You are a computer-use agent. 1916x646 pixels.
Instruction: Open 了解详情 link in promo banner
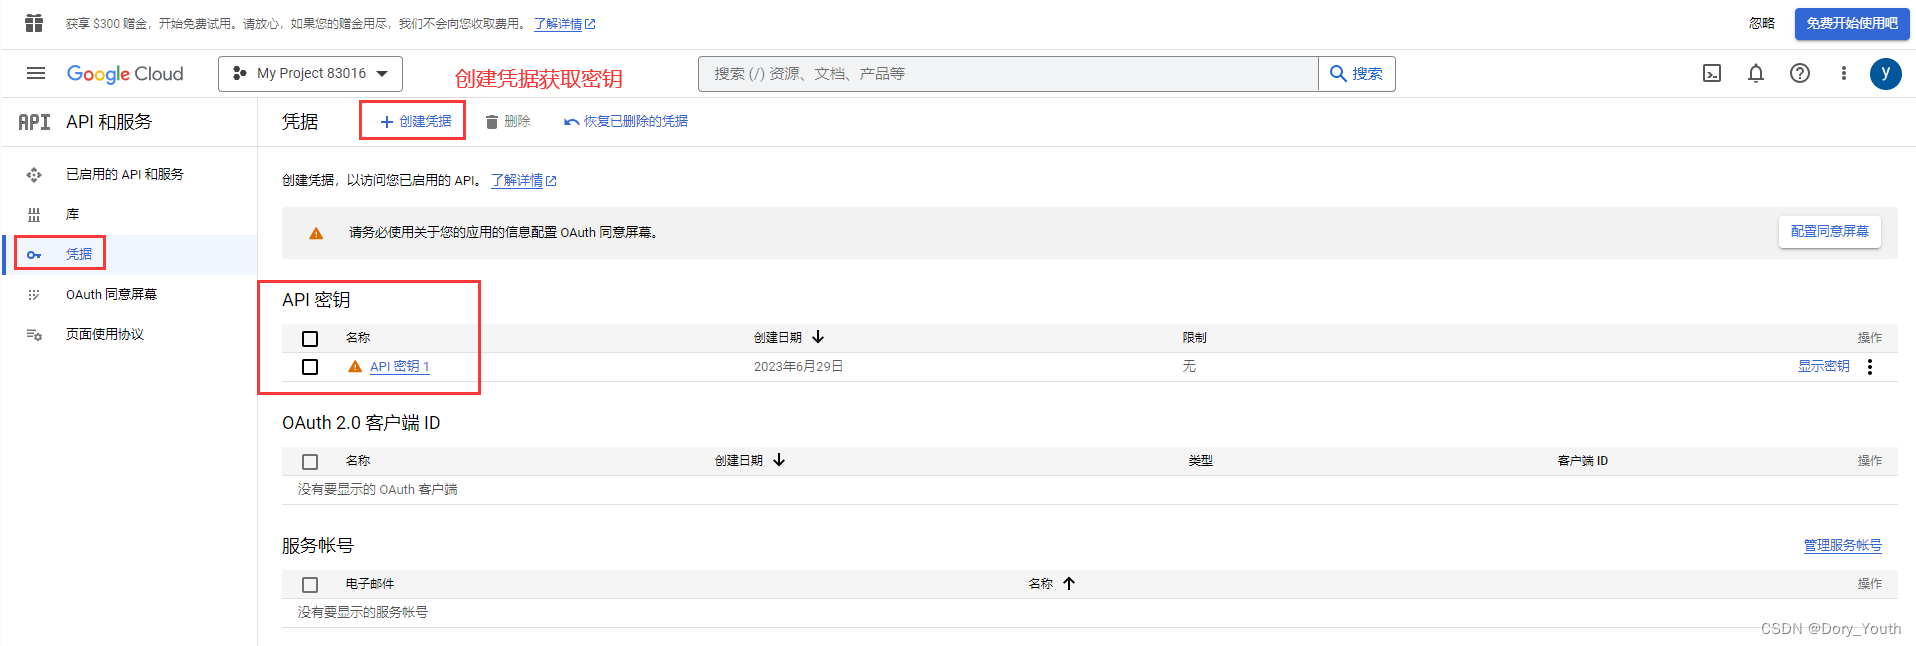point(564,23)
